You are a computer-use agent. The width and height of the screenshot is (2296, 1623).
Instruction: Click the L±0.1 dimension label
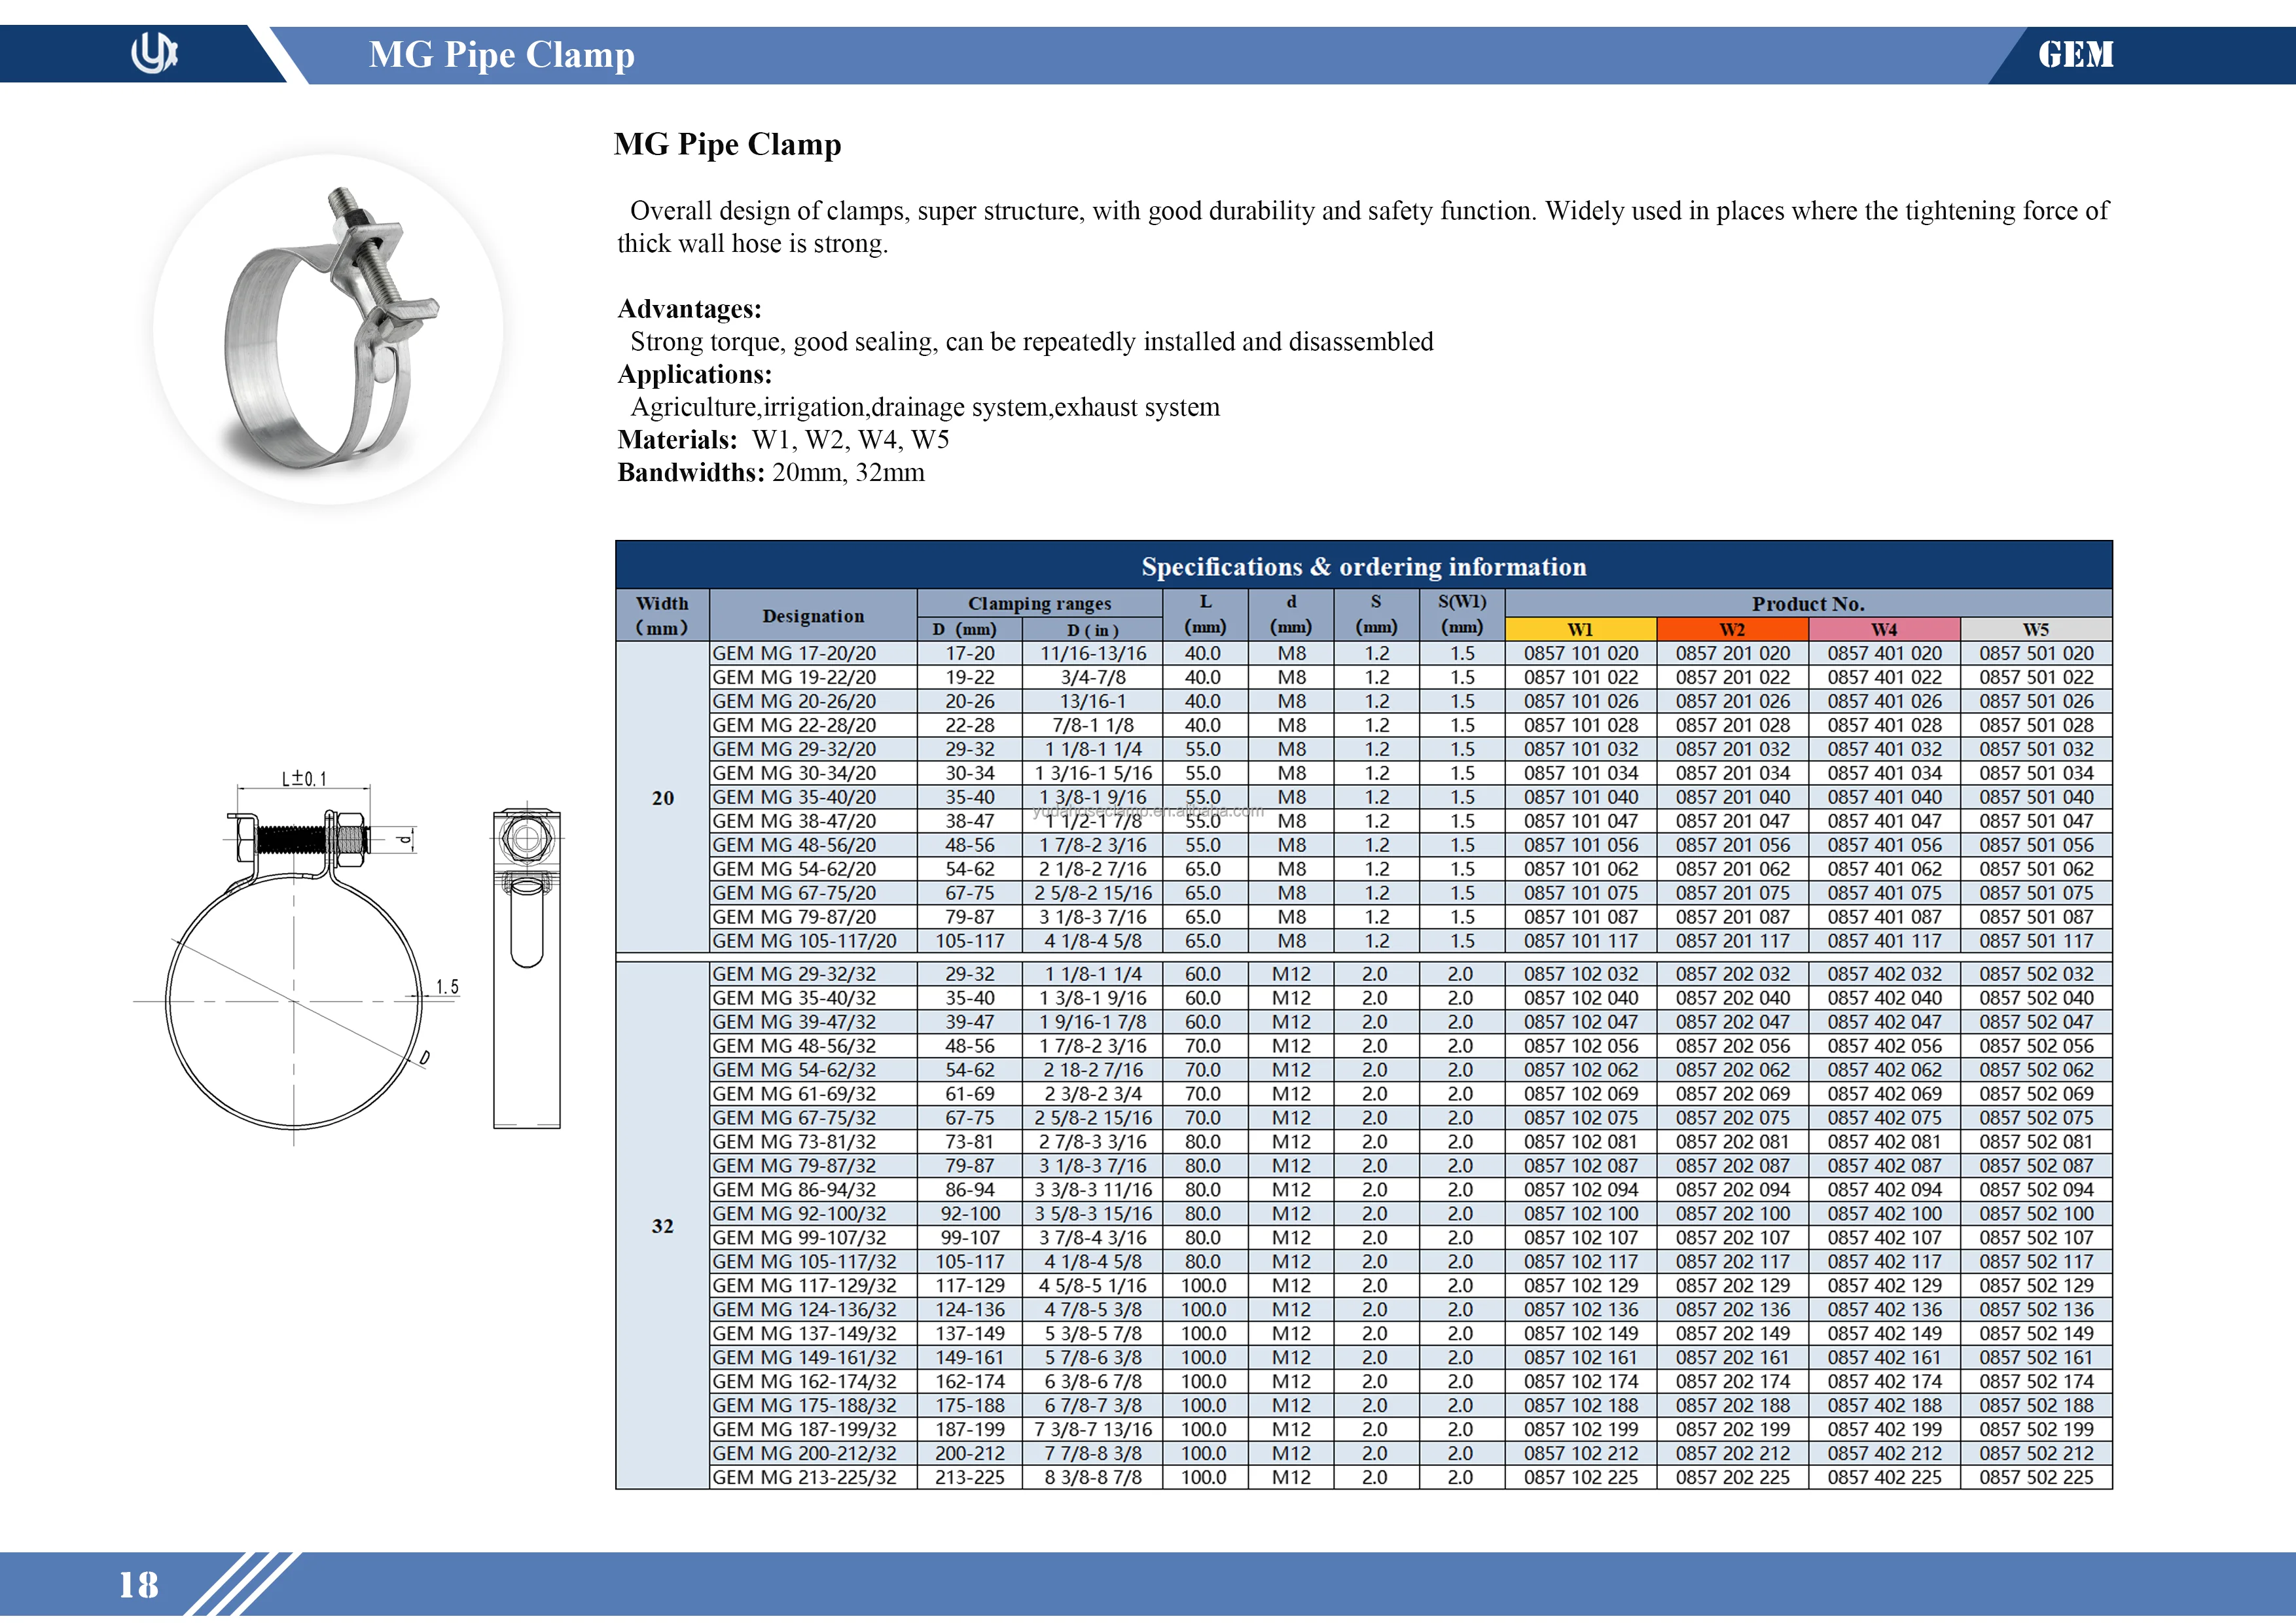point(304,778)
